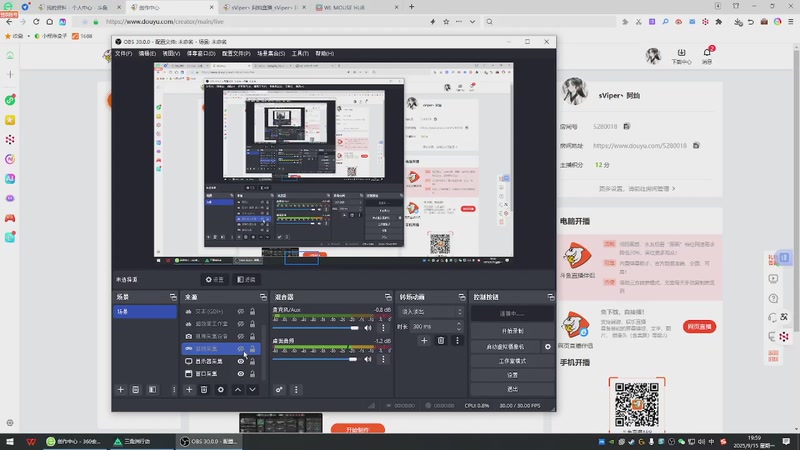Open desktop audio channel options menu

[383, 359]
